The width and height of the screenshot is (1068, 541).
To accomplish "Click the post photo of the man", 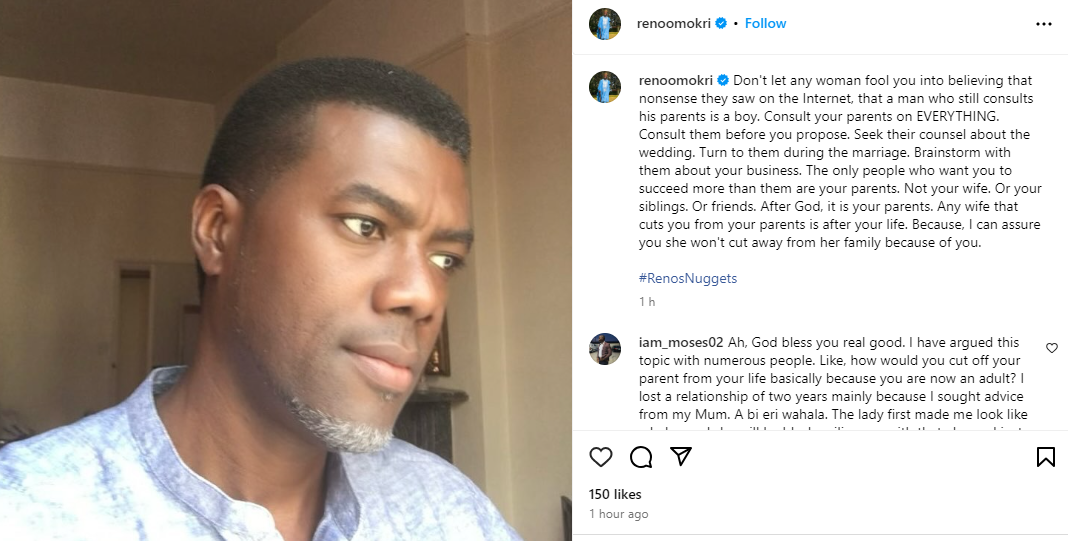I will pos(285,270).
